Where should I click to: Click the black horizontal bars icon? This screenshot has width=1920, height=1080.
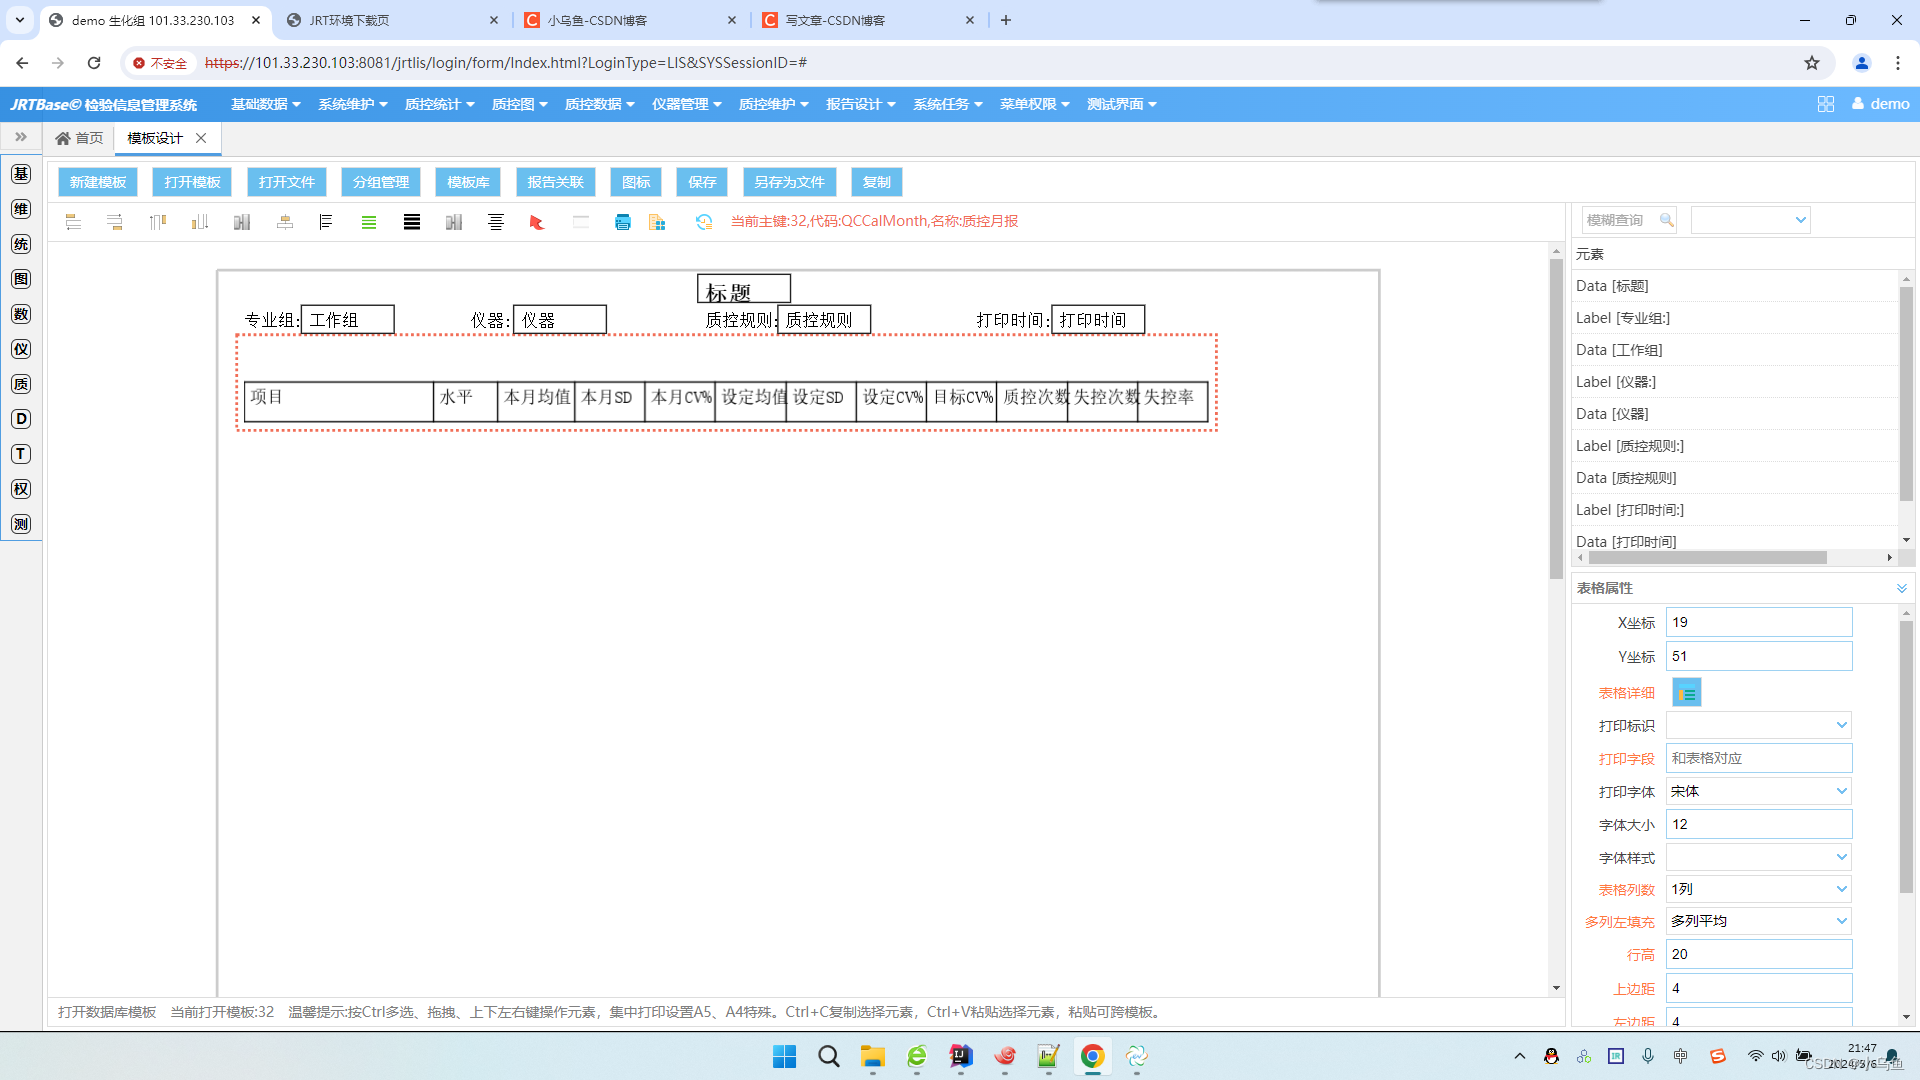[x=412, y=222]
